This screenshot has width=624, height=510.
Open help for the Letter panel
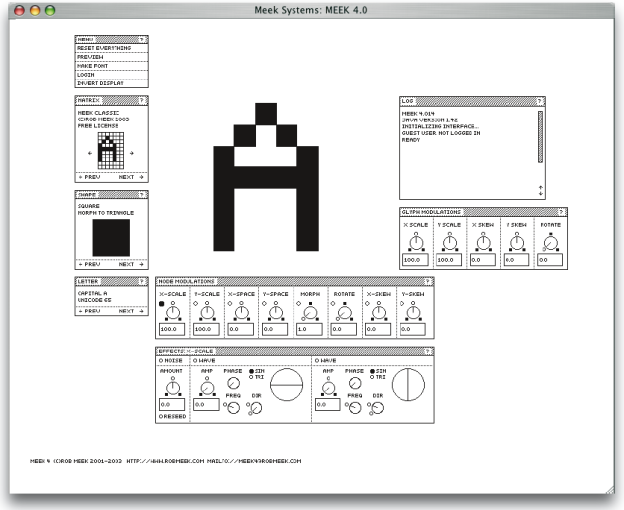pyautogui.click(x=141, y=281)
